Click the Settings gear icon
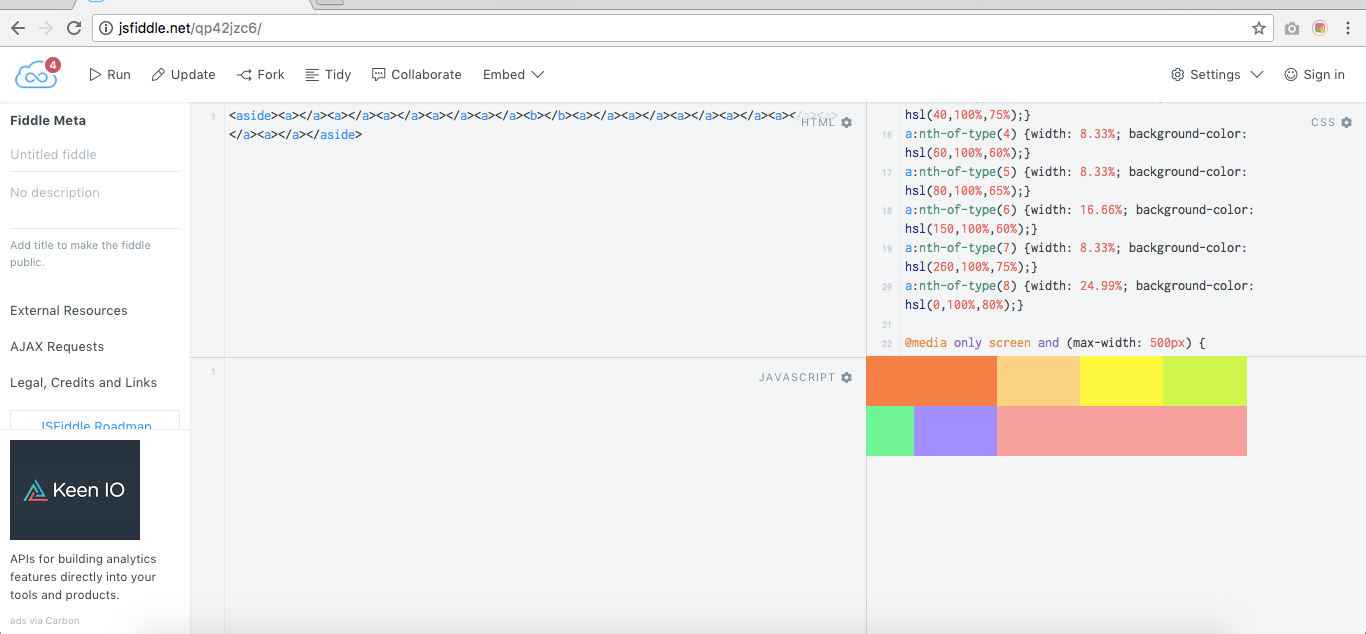 coord(1180,74)
